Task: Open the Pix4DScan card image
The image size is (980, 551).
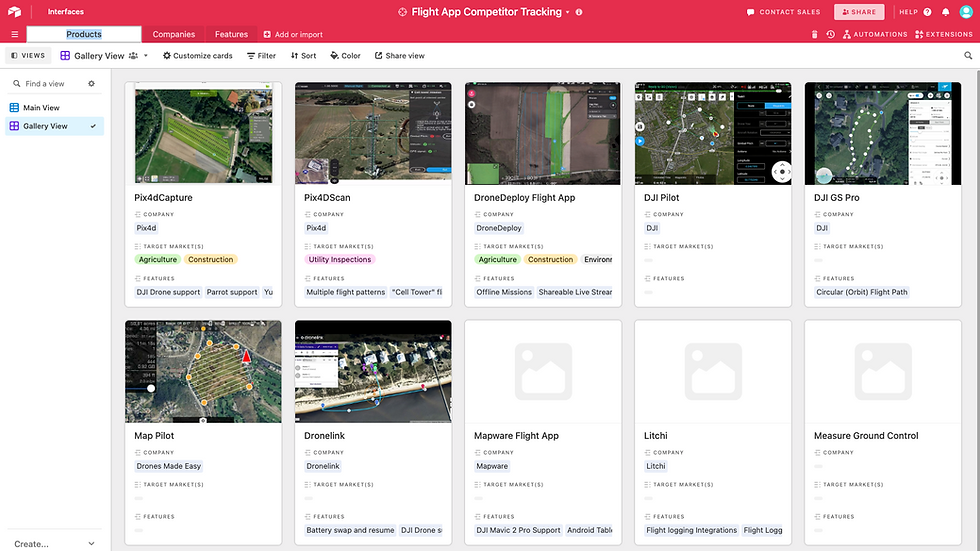Action: pyautogui.click(x=373, y=133)
